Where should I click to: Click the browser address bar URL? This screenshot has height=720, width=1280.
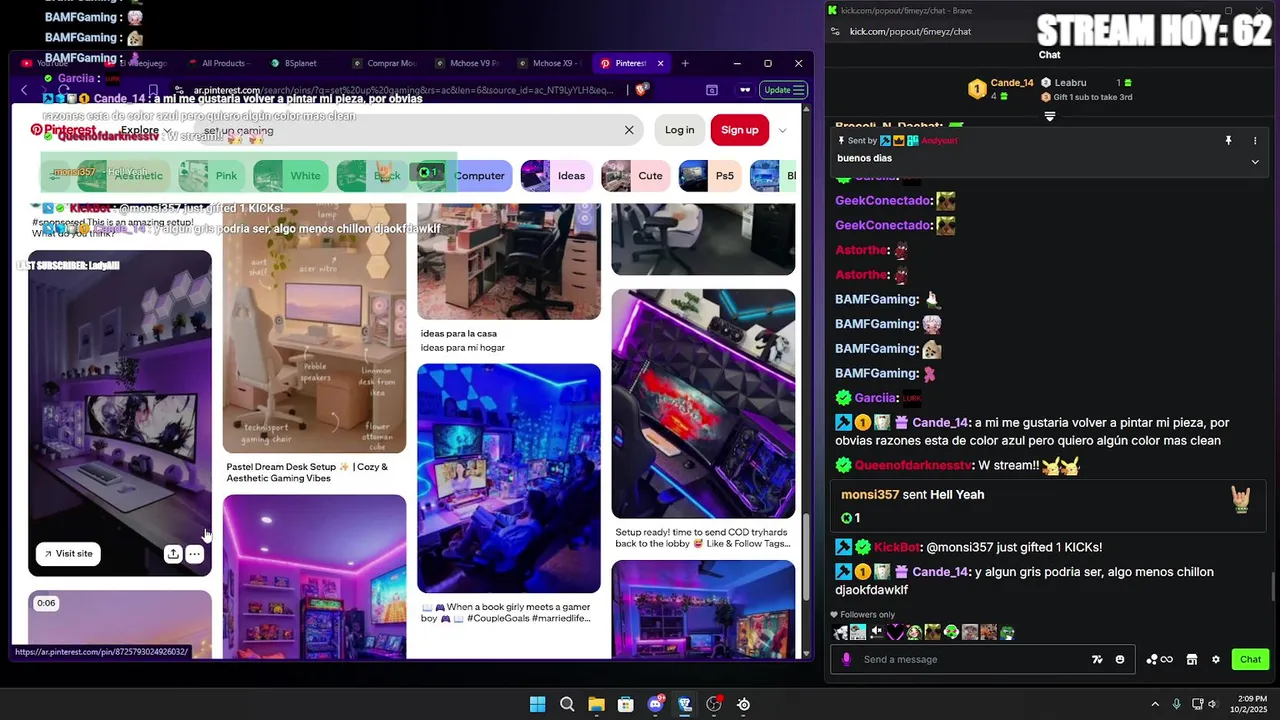(403, 90)
